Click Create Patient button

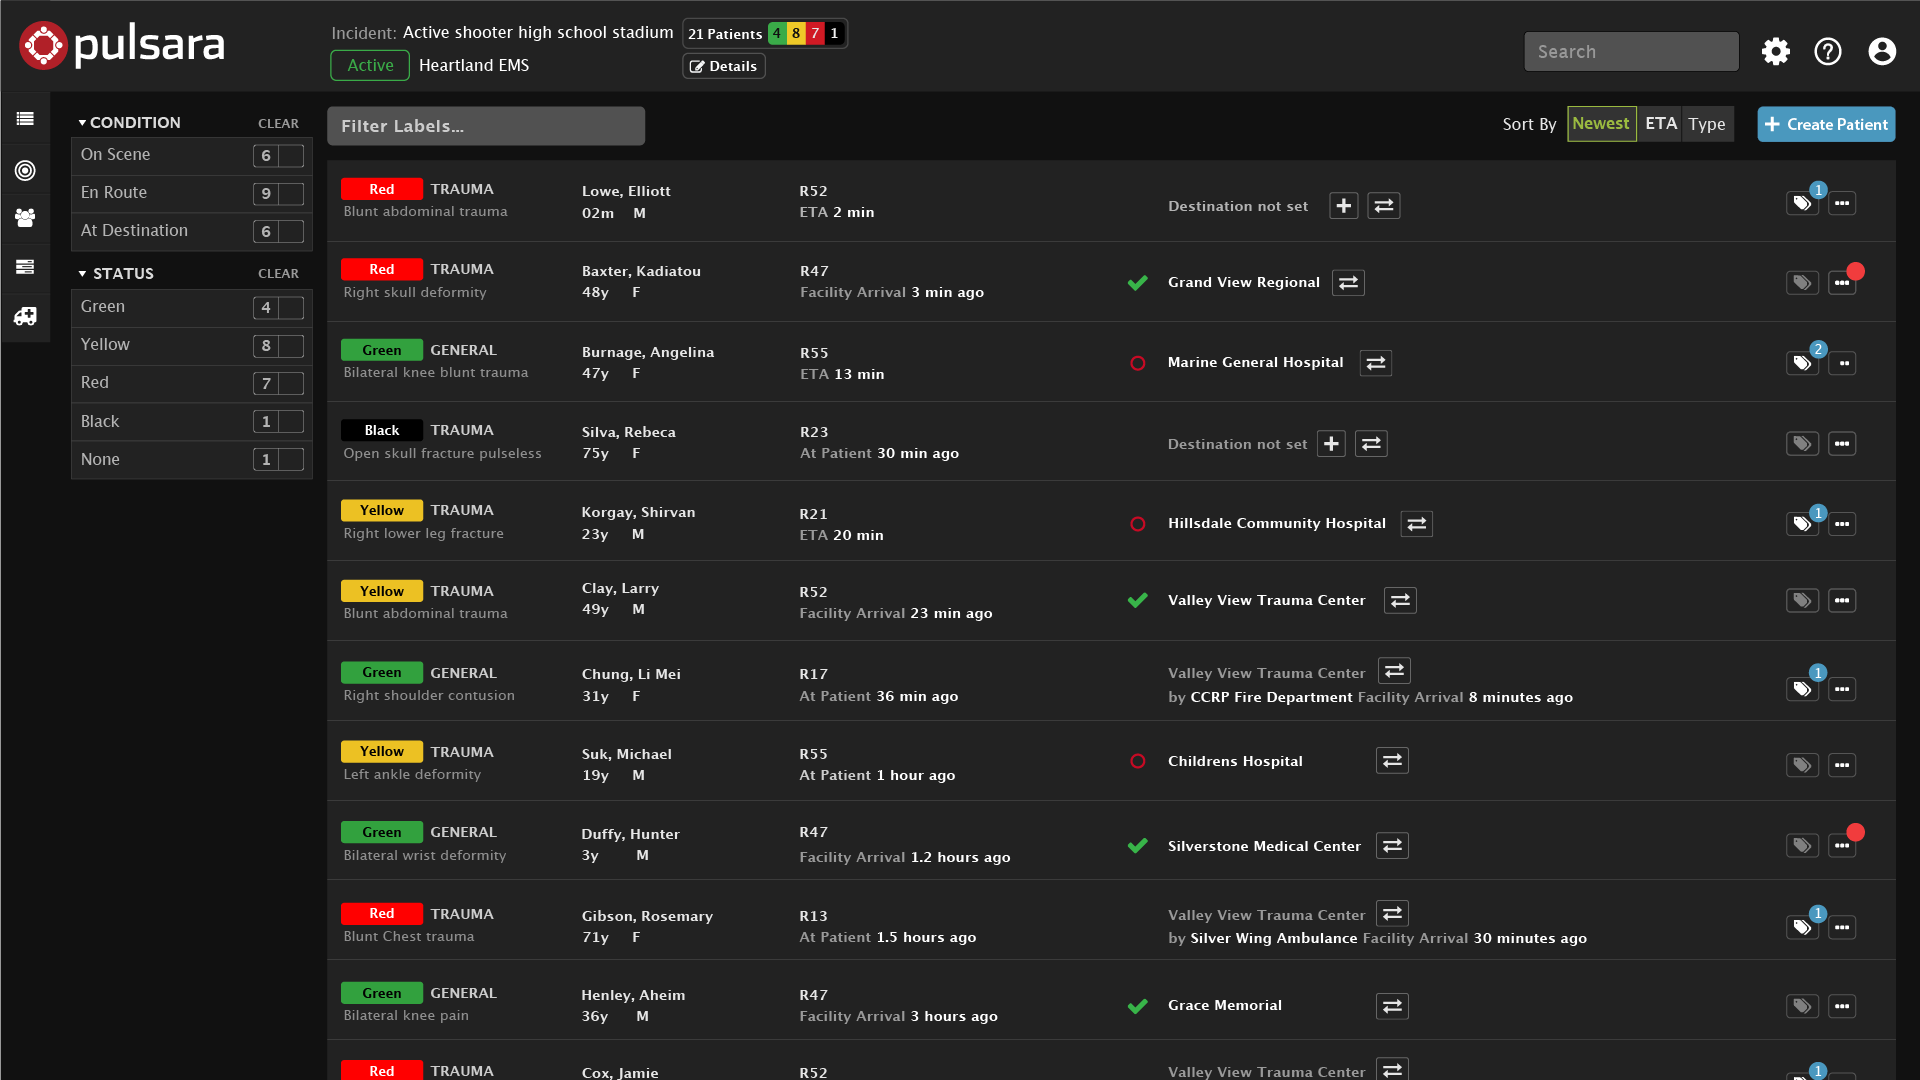[1825, 124]
